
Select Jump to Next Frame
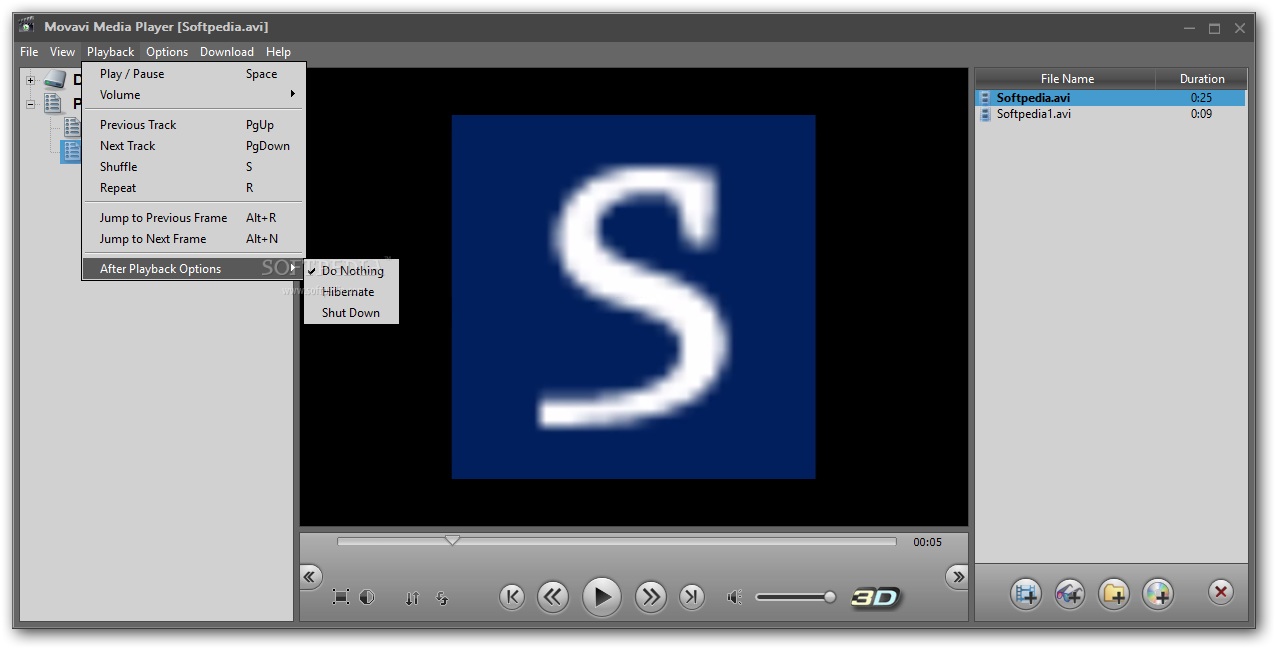(194, 239)
